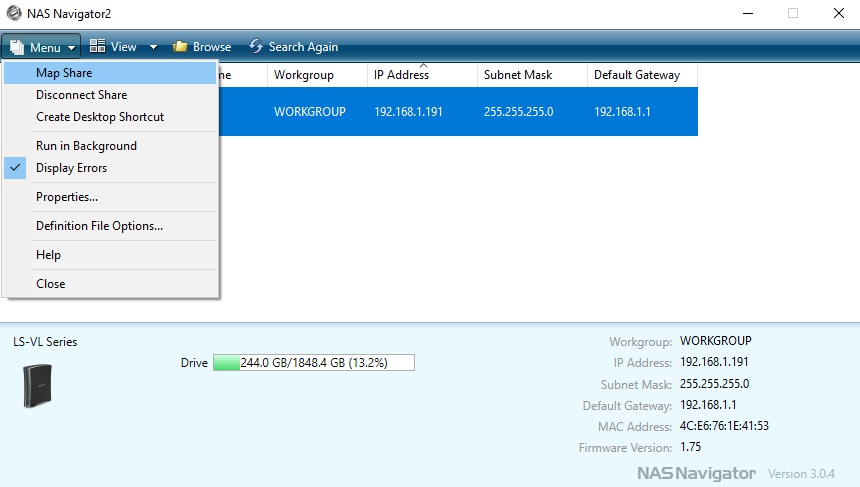This screenshot has height=487, width=860.
Task: Click the details panel Subnet Mask value
Action: (715, 383)
